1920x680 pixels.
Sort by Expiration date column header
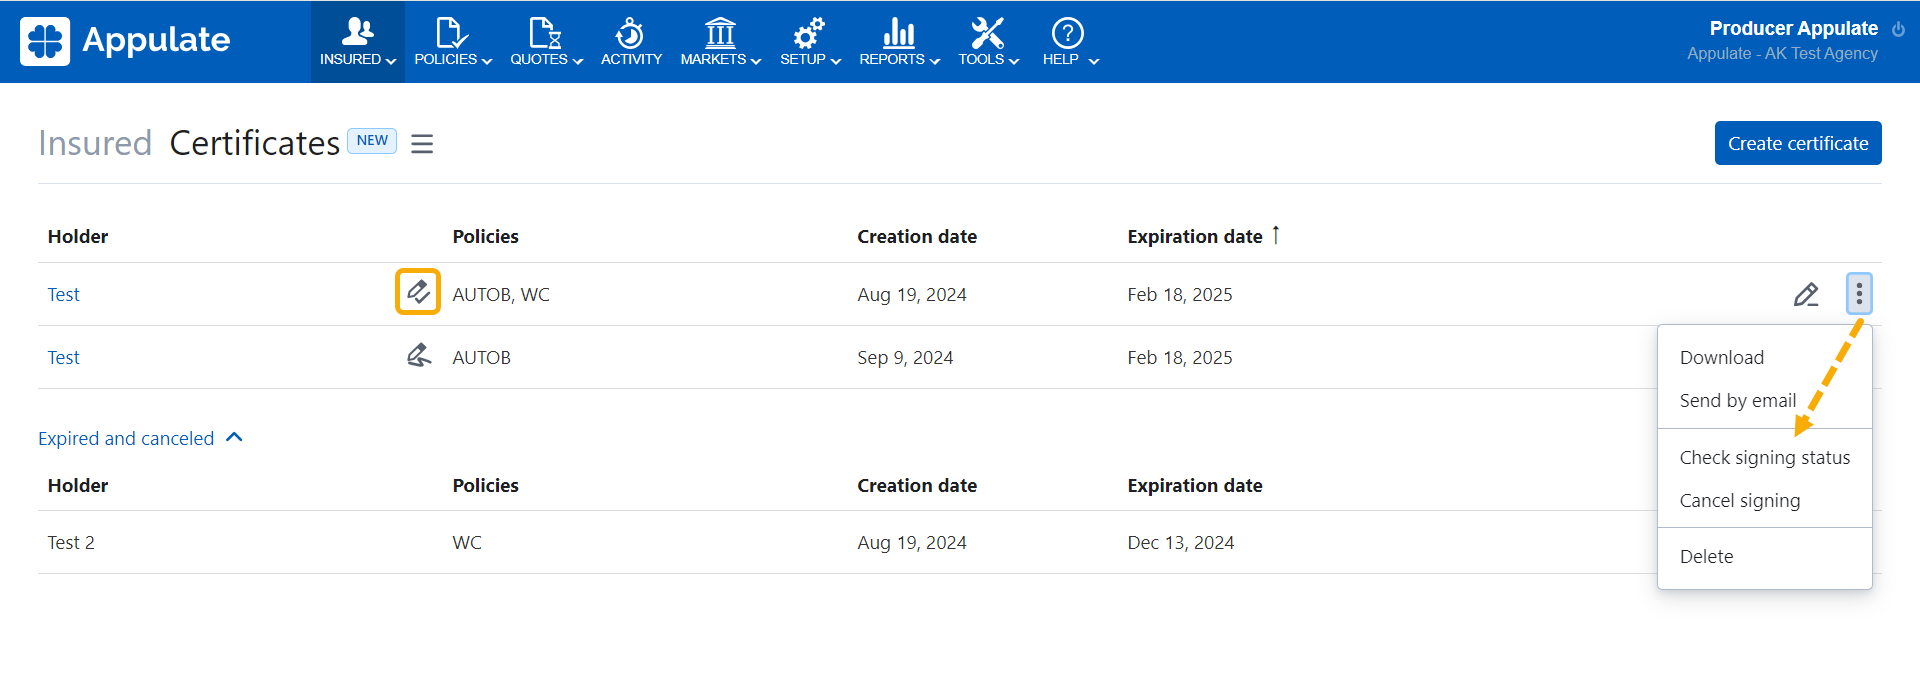tap(1194, 236)
